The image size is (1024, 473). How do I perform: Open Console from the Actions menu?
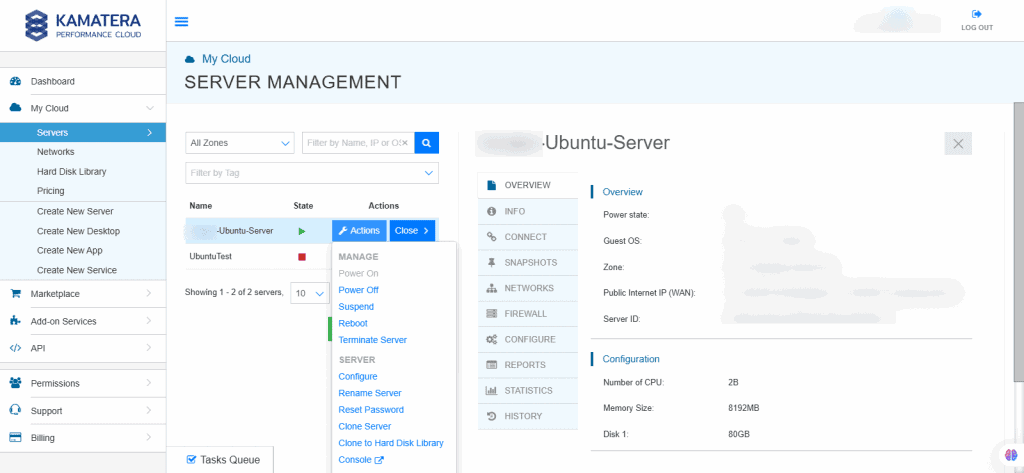click(360, 460)
